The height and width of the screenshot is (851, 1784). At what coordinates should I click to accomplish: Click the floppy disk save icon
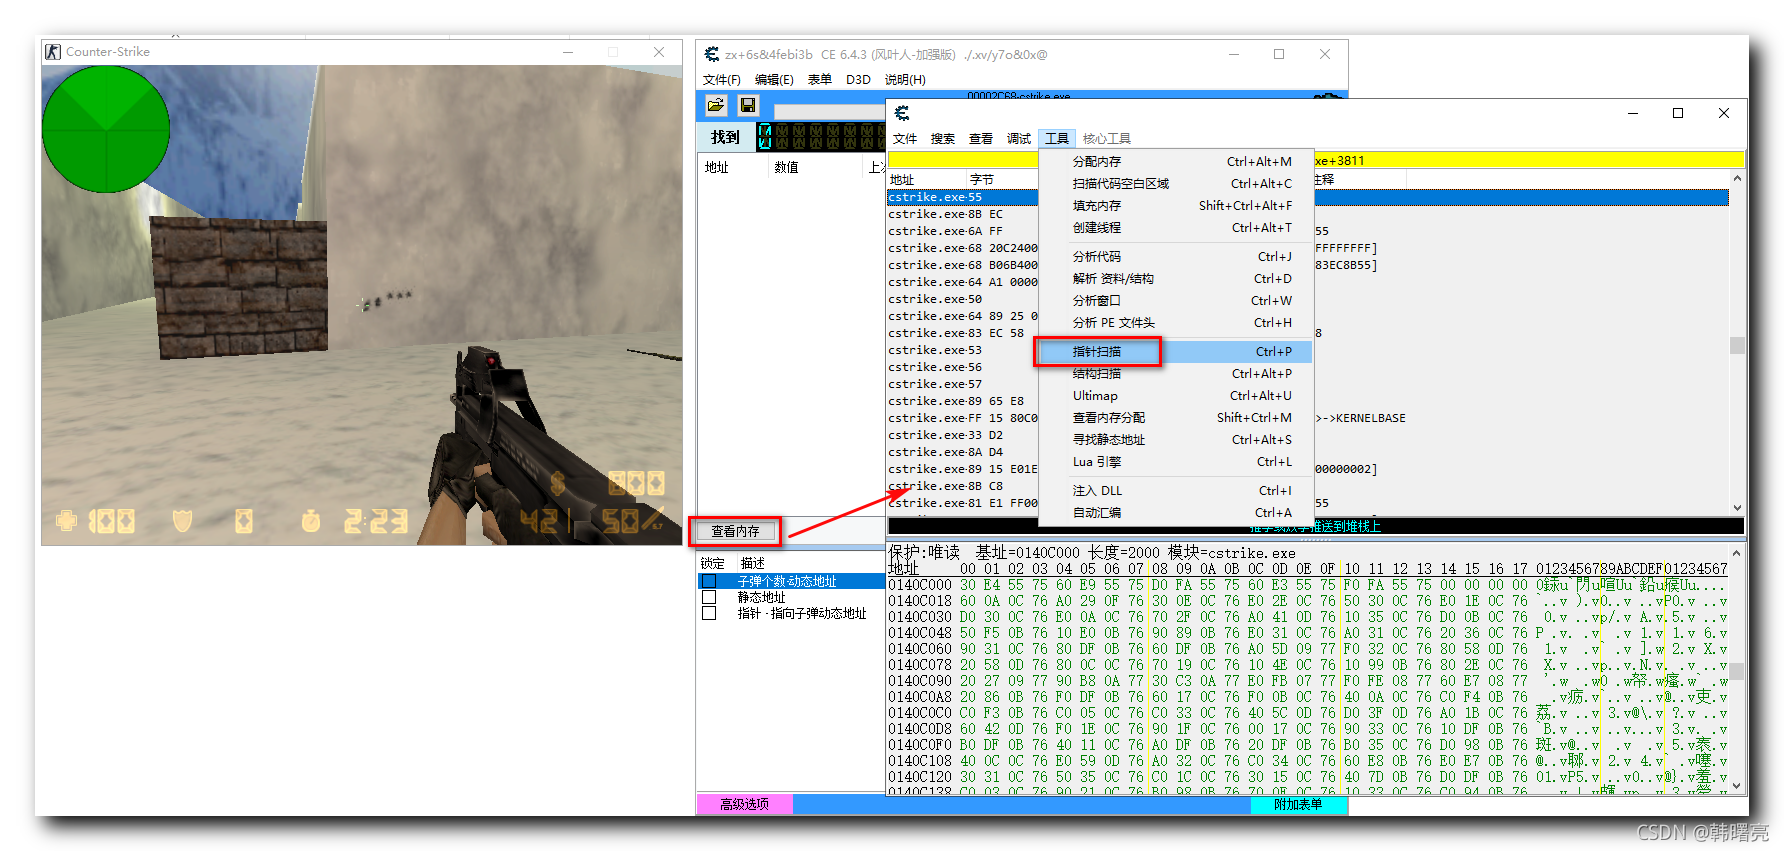pos(747,105)
